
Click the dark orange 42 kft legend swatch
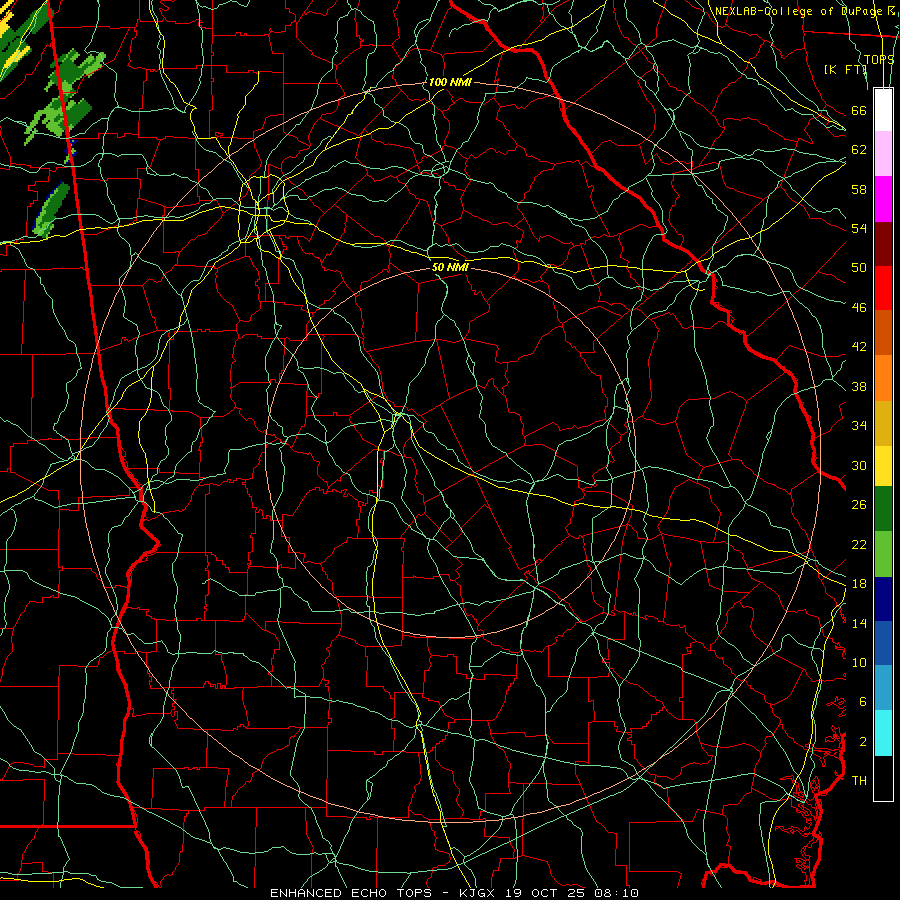tap(883, 333)
